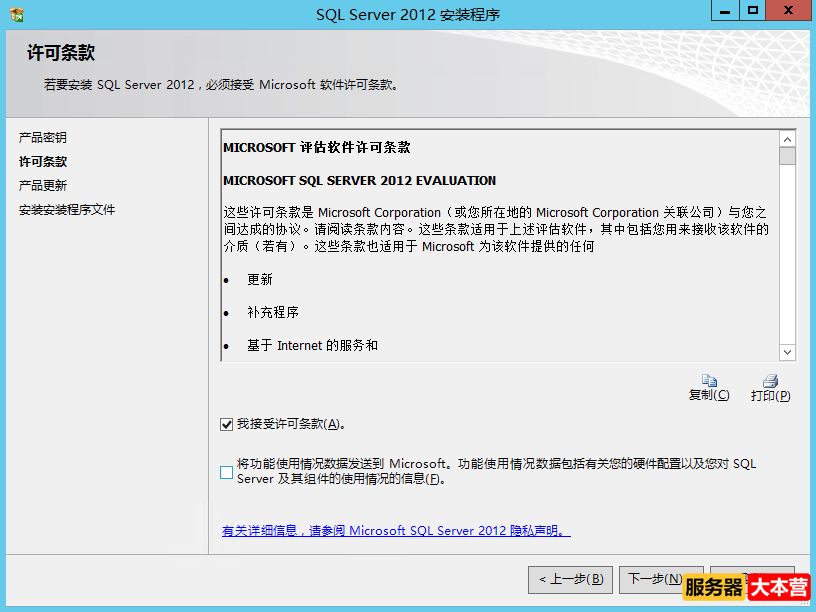Click the heading MICROSOFT 评估软件许可条款

tap(316, 147)
